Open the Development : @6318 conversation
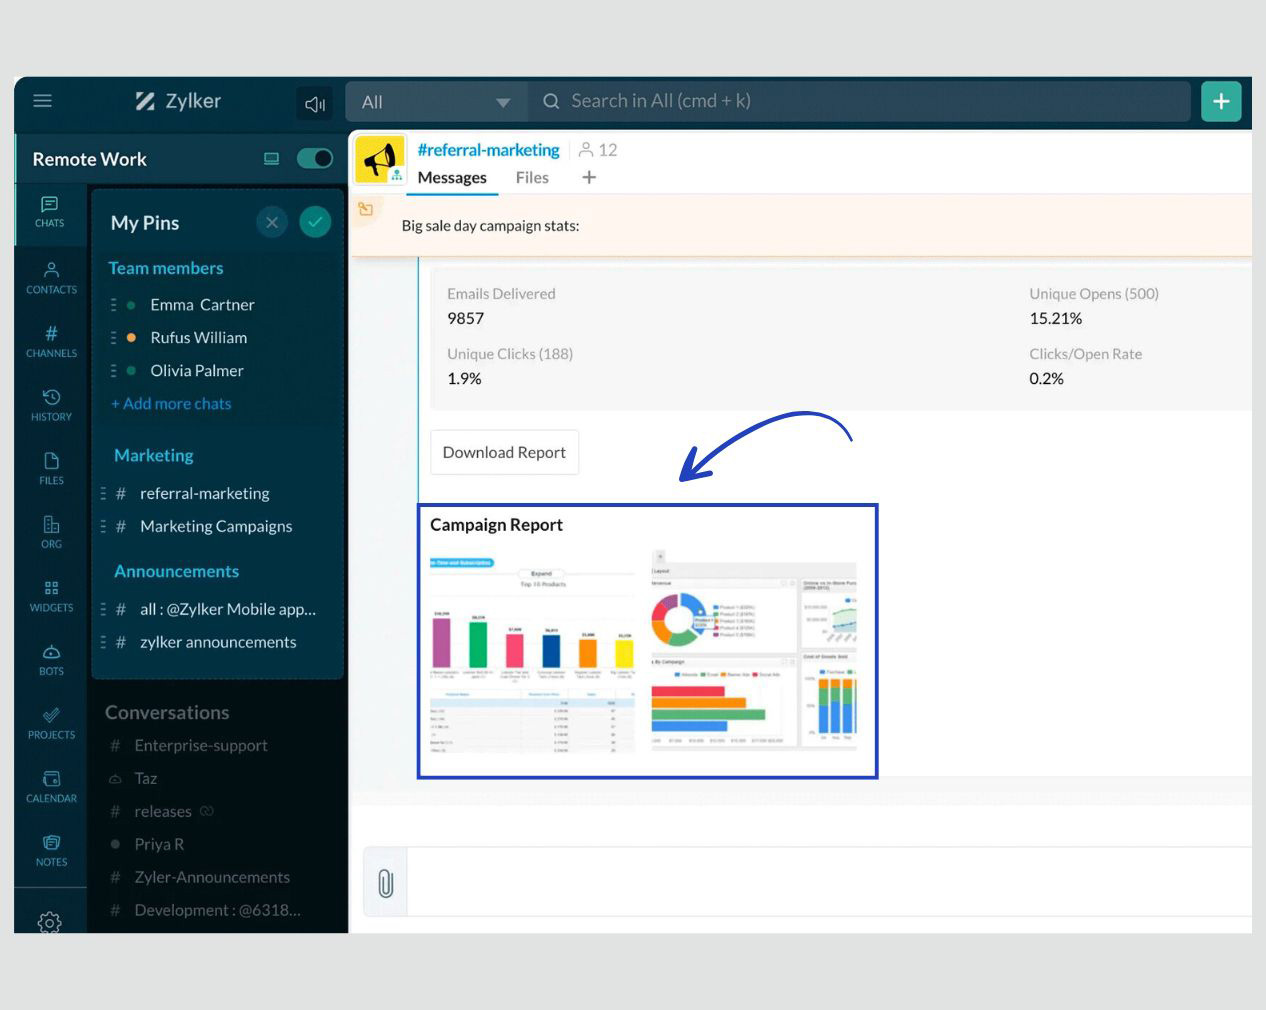 (217, 911)
